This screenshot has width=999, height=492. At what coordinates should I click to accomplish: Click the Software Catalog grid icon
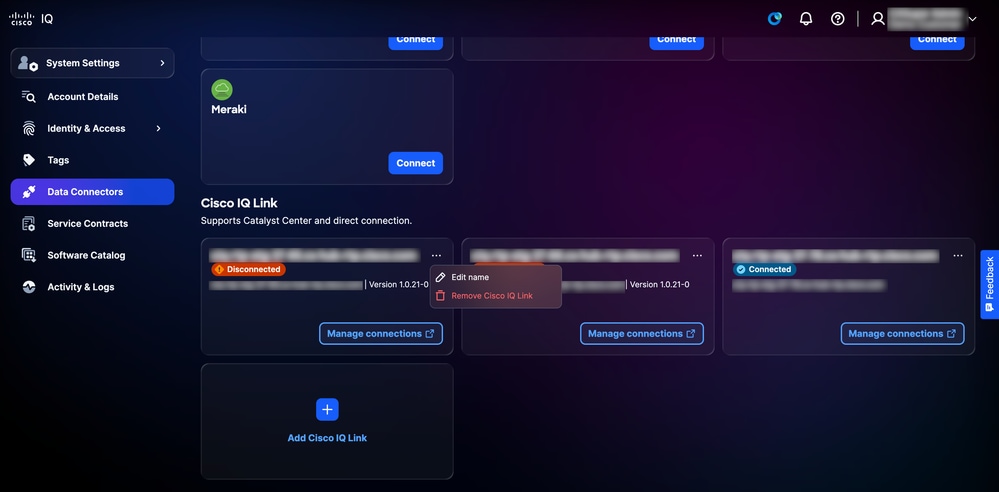click(29, 256)
